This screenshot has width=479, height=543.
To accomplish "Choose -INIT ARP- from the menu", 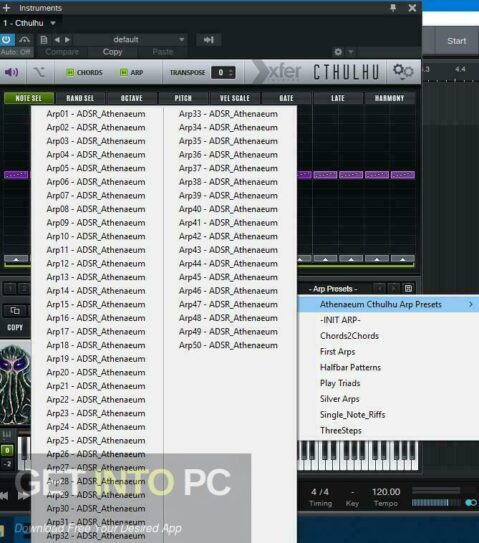I will (x=388, y=320).
